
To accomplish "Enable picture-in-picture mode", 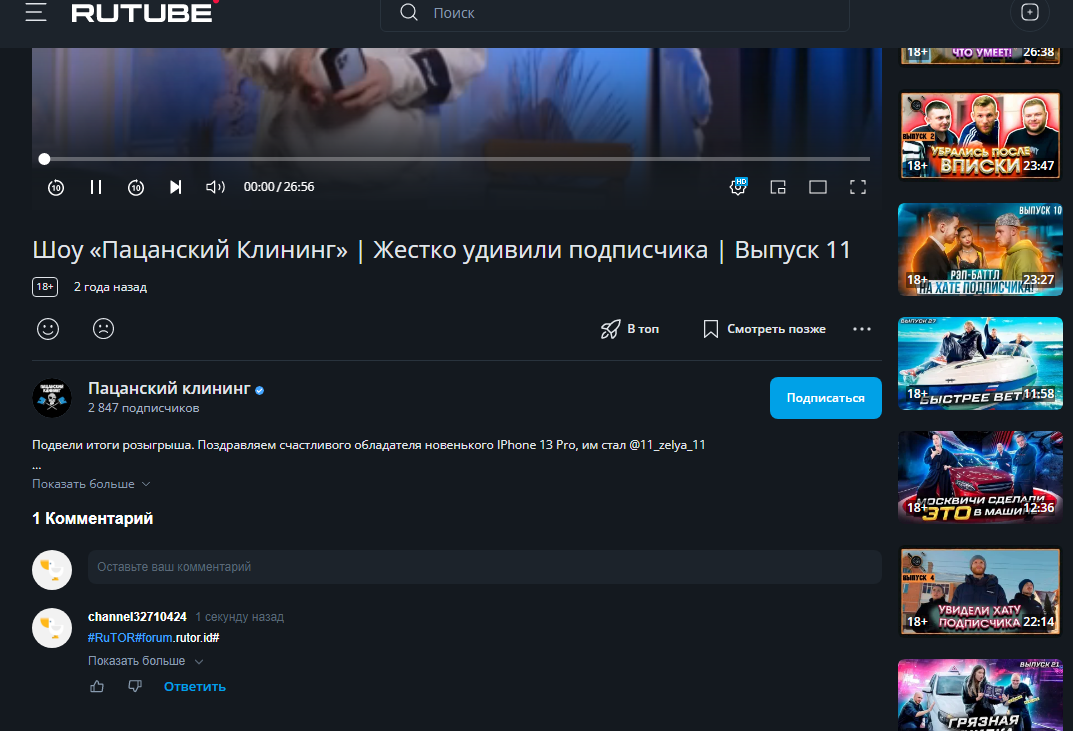I will pos(778,187).
